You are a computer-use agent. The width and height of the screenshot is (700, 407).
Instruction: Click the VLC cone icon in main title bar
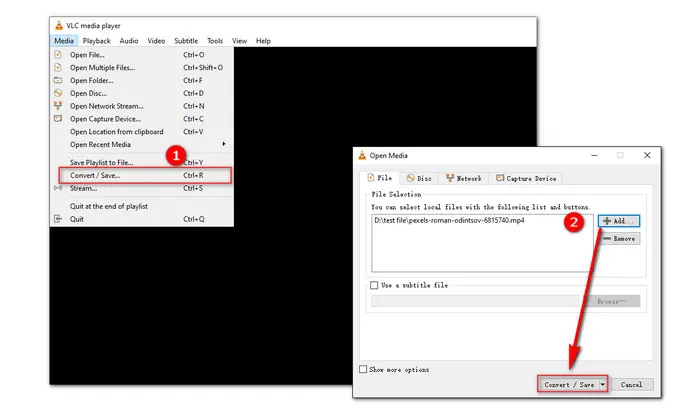[x=58, y=25]
